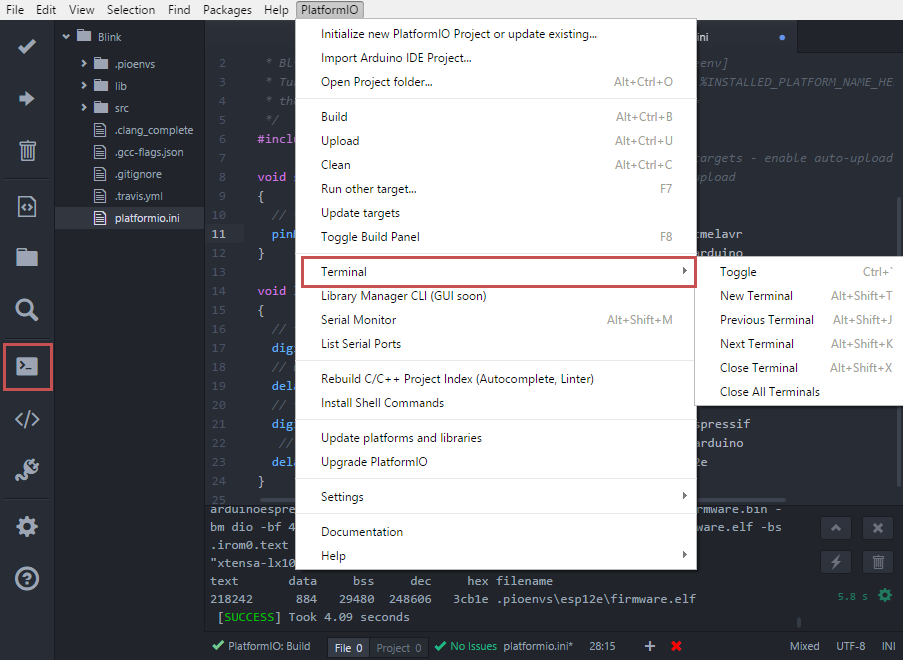This screenshot has width=903, height=660.
Task: Click the build panel lightning bolt icon
Action: [836, 562]
